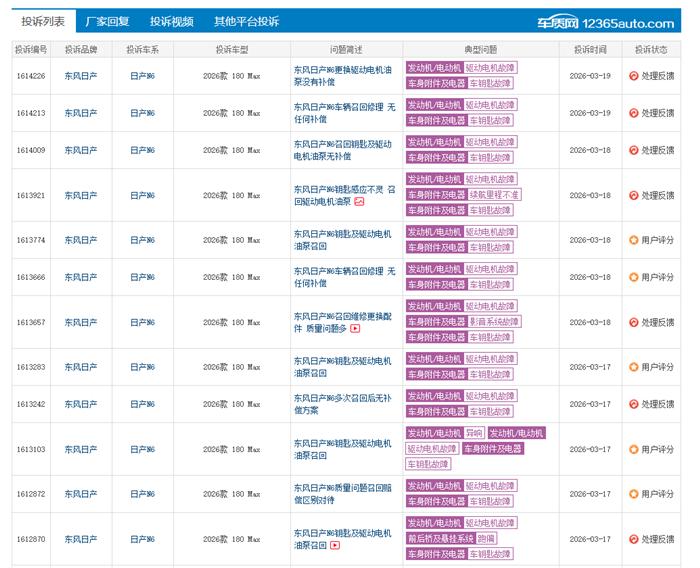Select the 投诉列表 tab
700x568 pixels.
[x=43, y=21]
